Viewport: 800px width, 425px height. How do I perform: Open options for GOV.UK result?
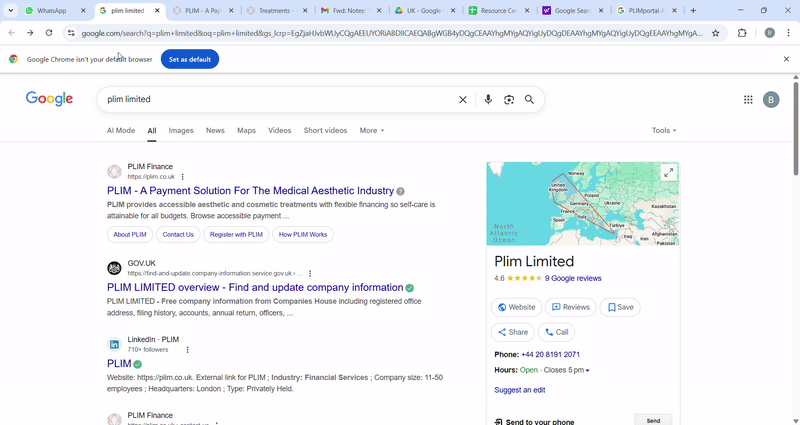tap(310, 273)
